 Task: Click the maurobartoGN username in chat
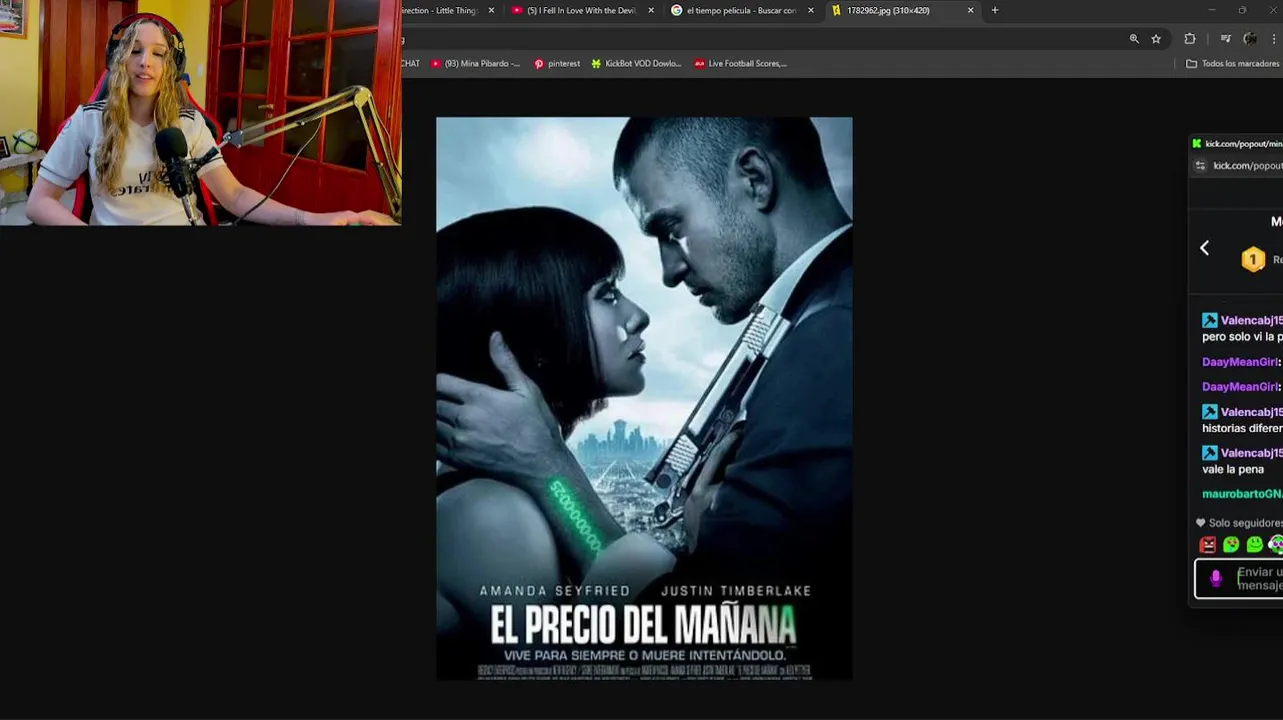pos(1242,494)
